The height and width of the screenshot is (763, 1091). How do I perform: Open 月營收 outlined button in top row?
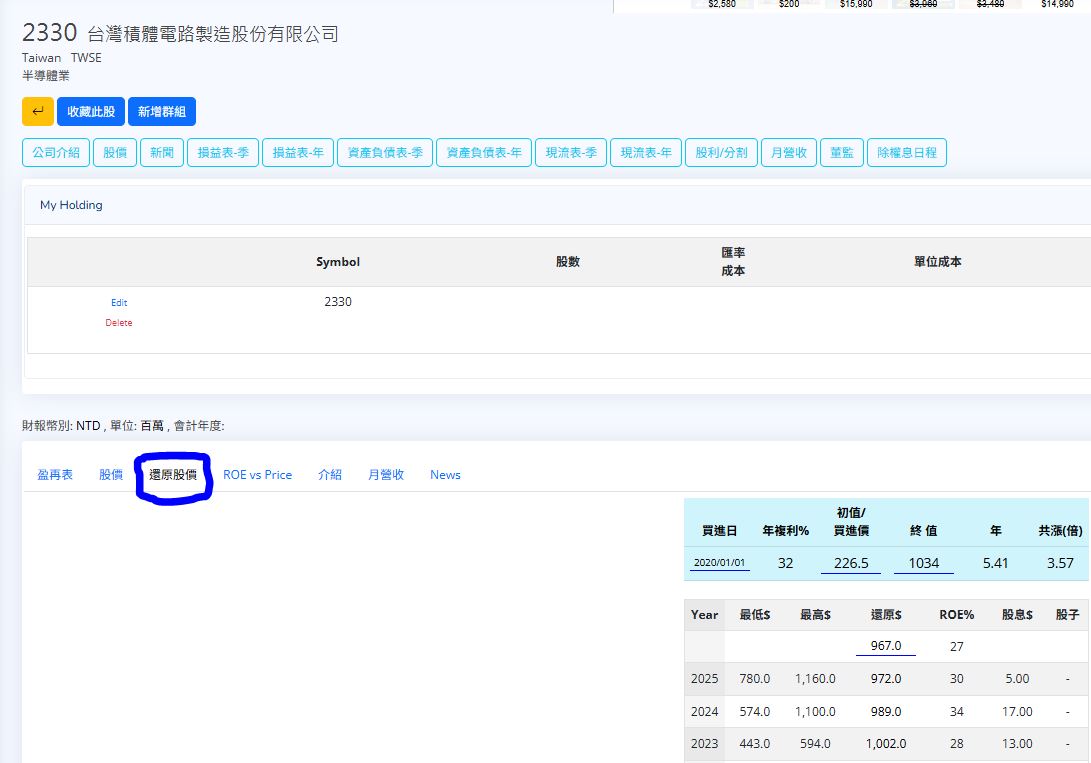(x=788, y=152)
